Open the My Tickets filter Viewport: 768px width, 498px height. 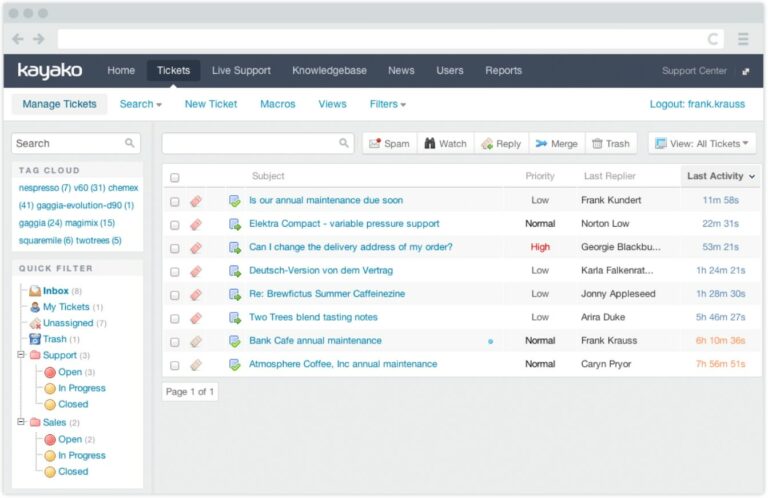point(66,307)
